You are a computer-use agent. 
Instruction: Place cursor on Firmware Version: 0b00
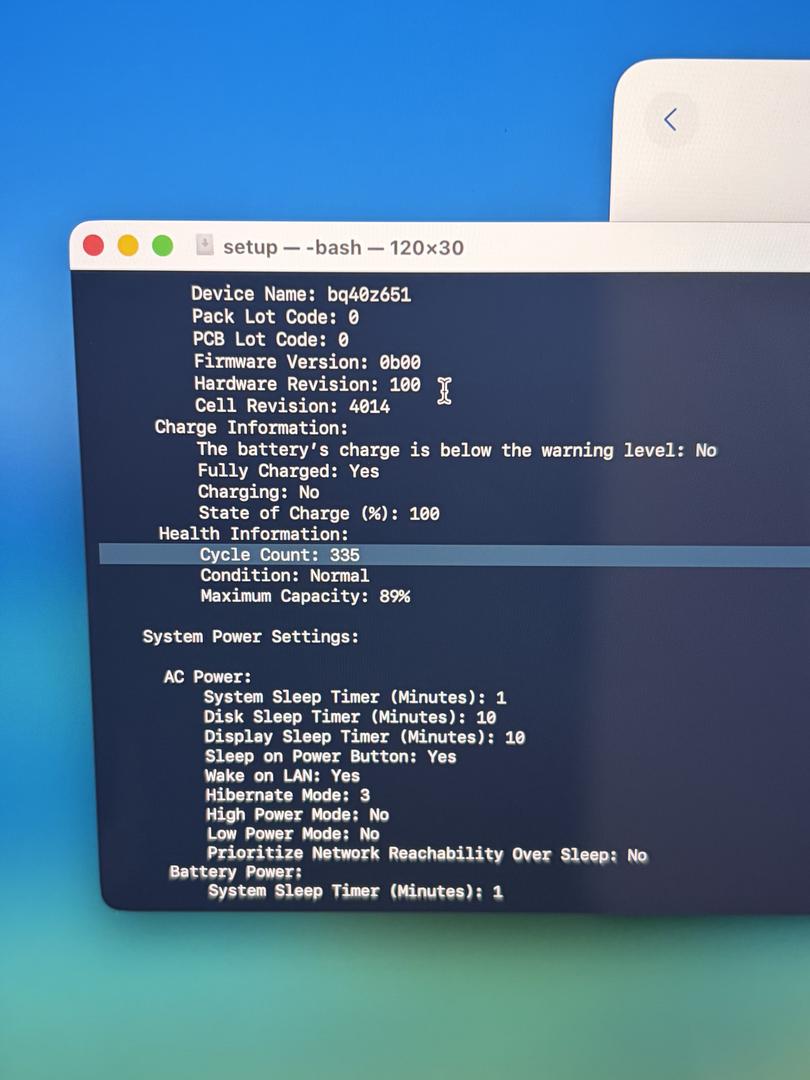click(x=306, y=362)
